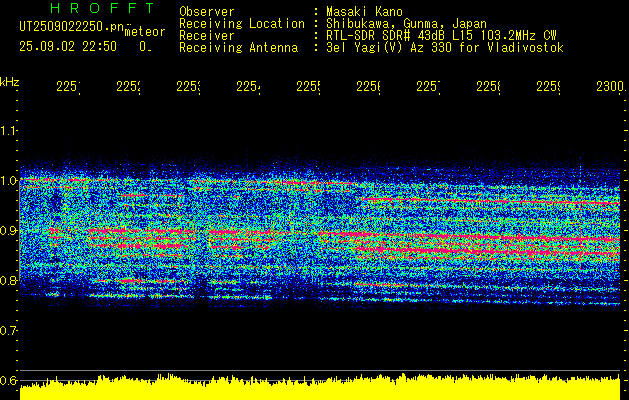Click the 2259 time axis marker
Image resolution: width=629 pixels, height=400 pixels.
(x=549, y=87)
